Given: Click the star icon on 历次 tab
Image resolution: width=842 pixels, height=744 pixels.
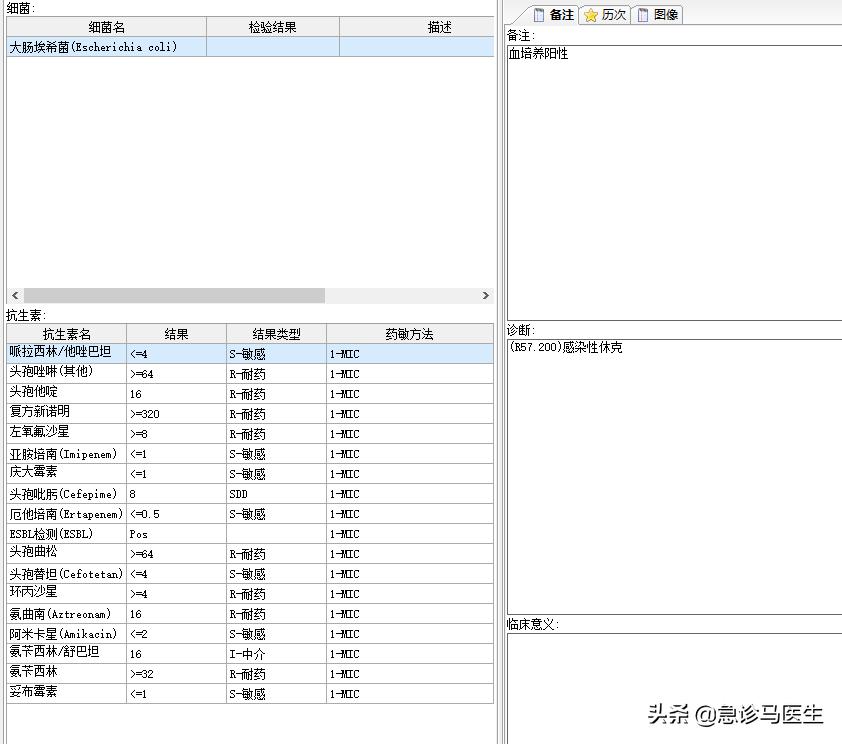Looking at the screenshot, I should coord(591,15).
